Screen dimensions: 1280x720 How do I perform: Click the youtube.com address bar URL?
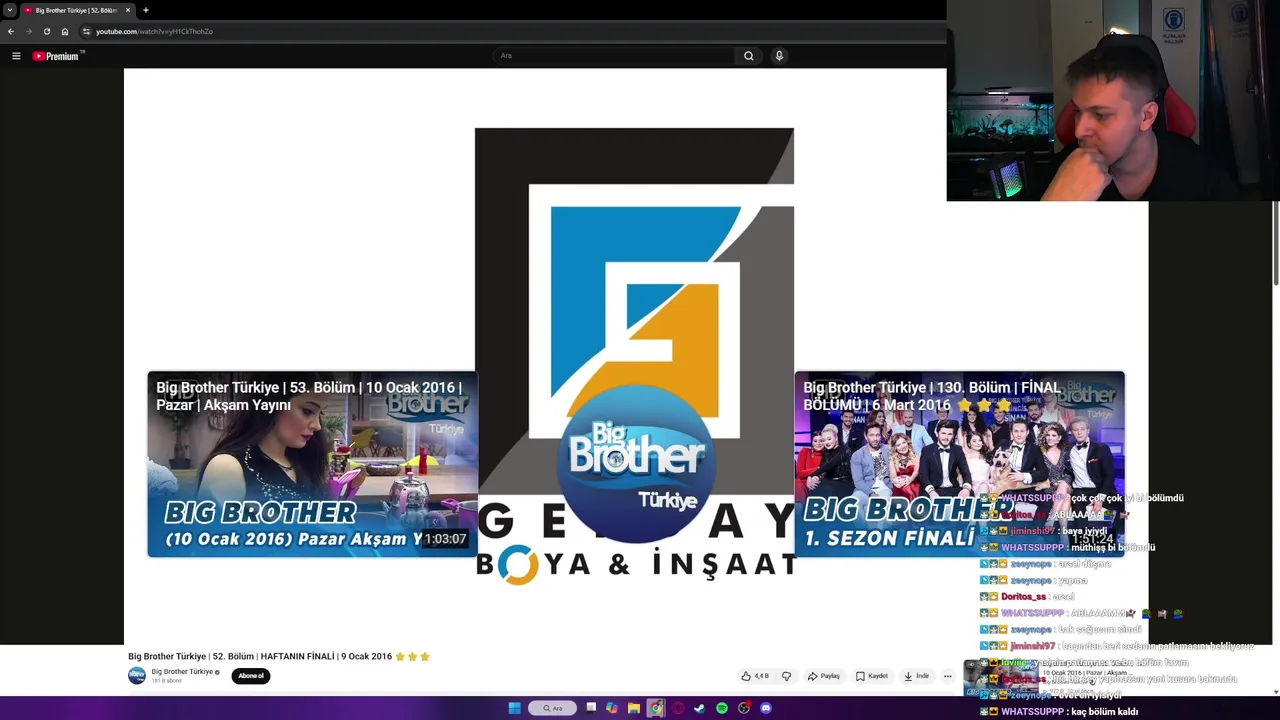click(x=154, y=31)
